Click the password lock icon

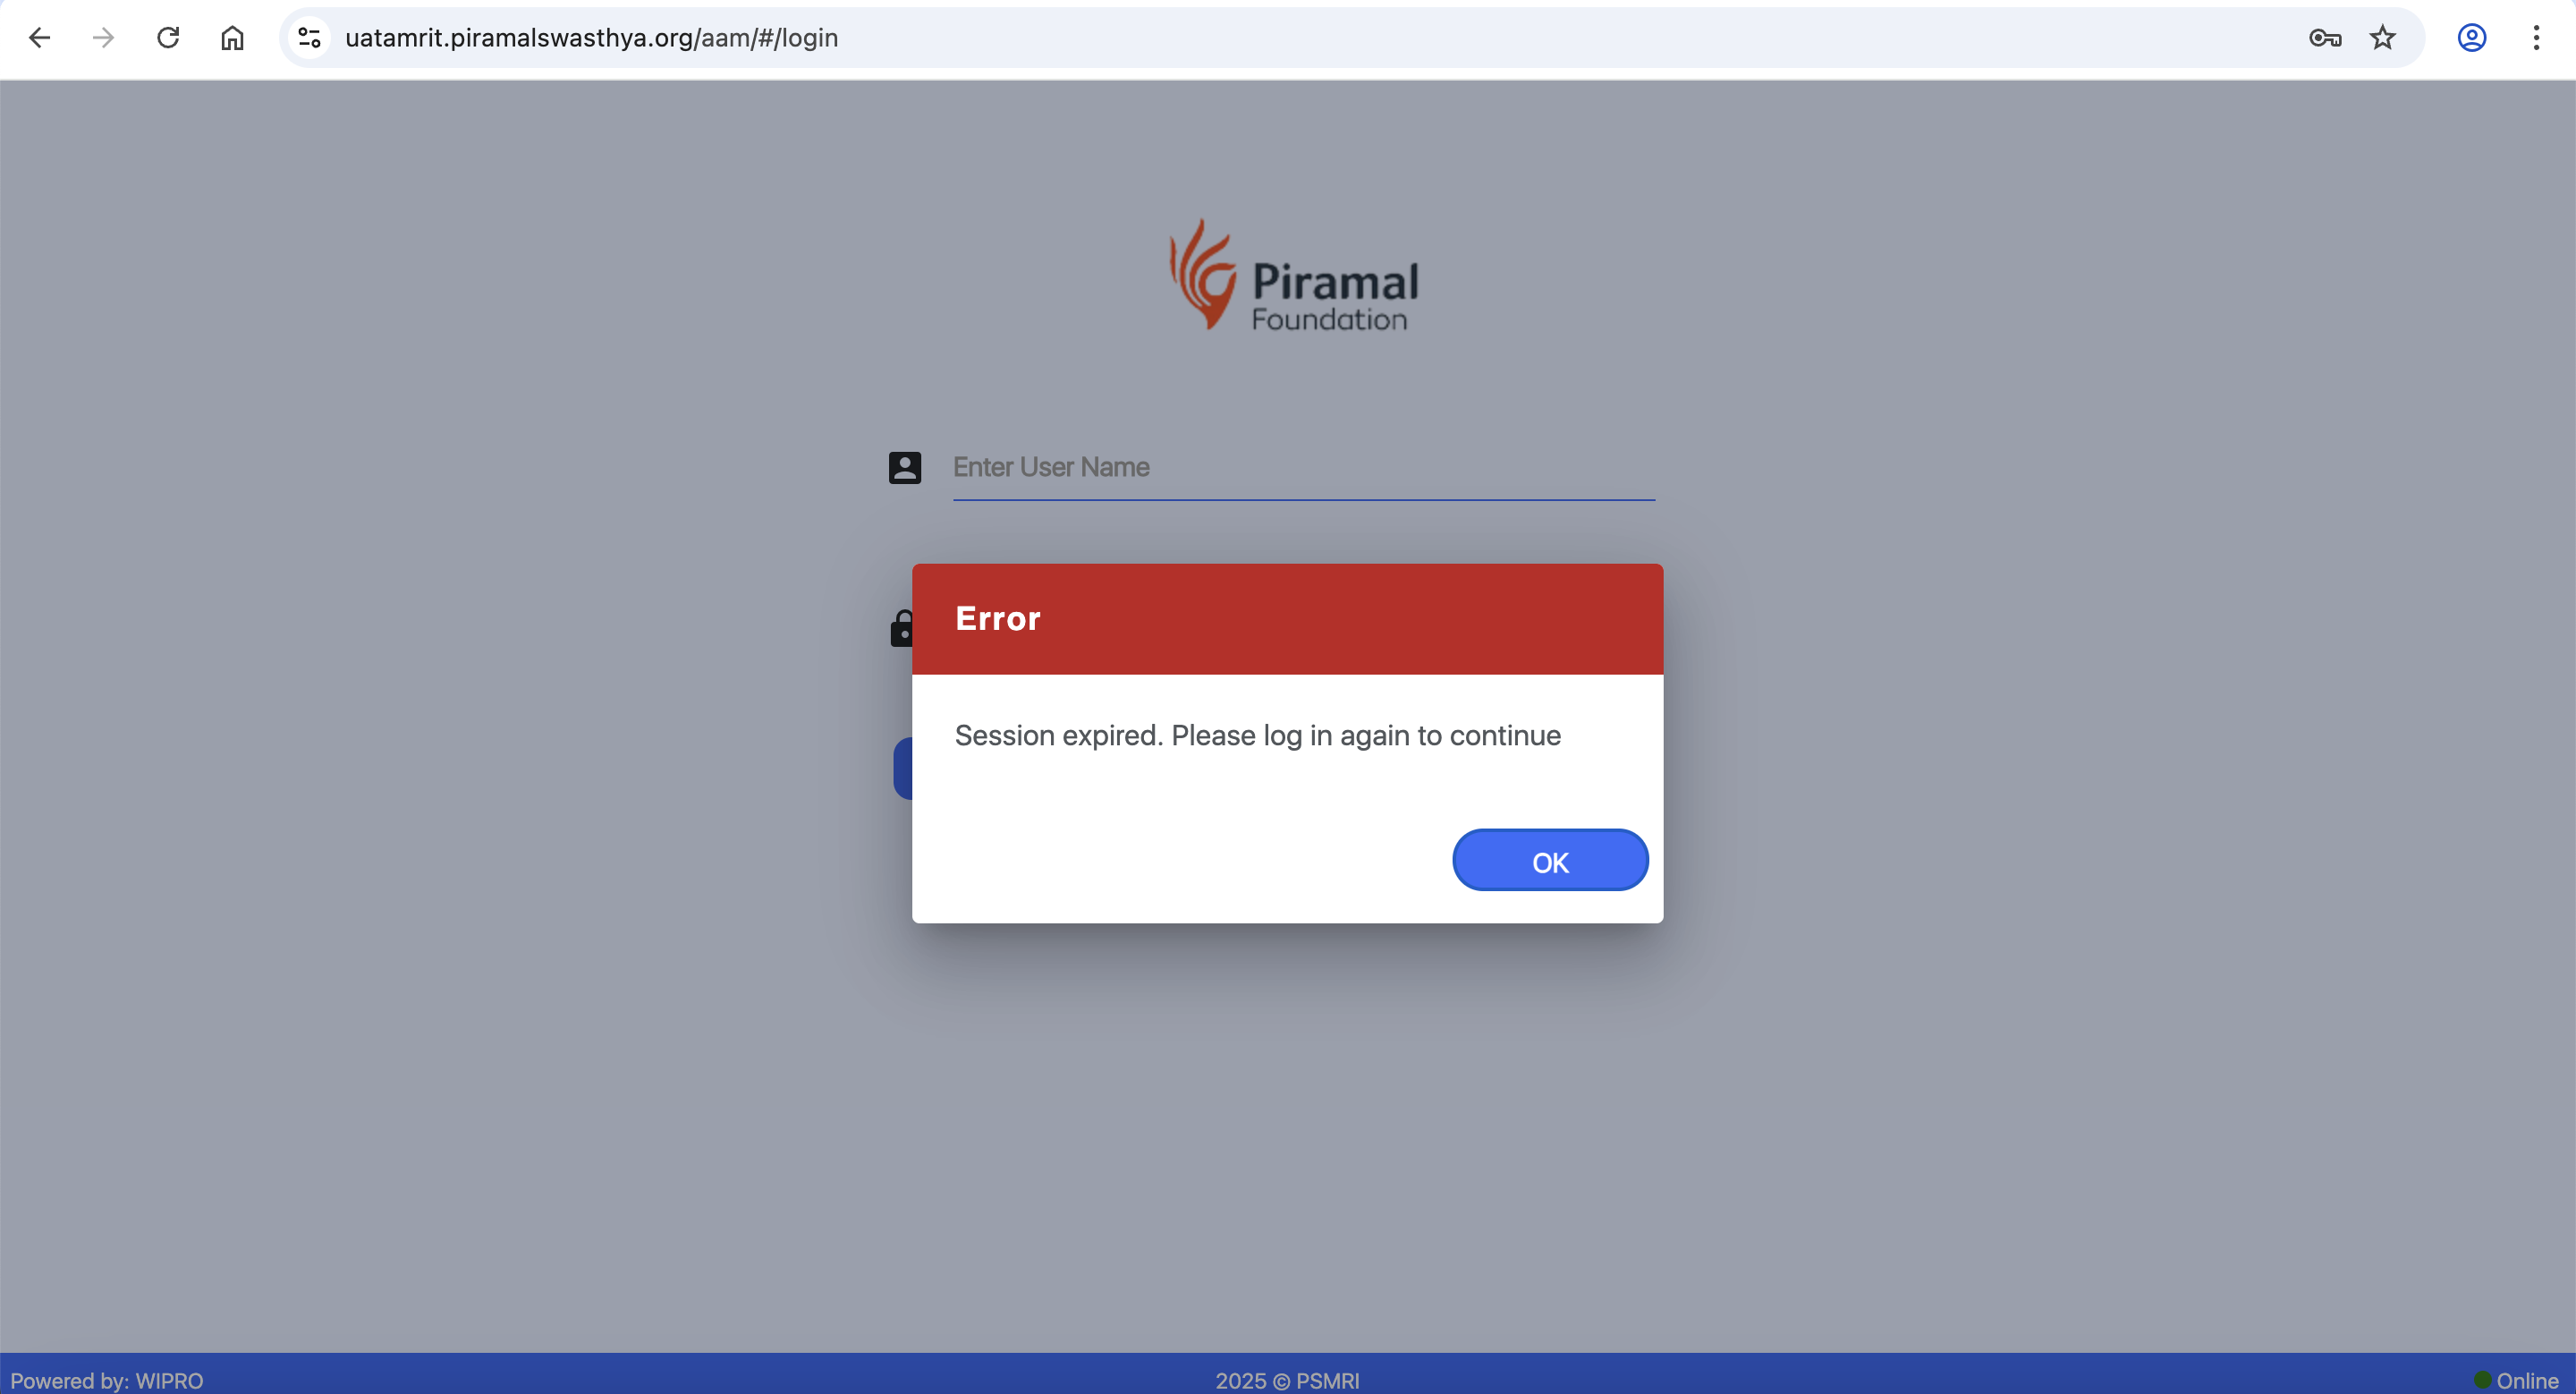click(x=901, y=629)
